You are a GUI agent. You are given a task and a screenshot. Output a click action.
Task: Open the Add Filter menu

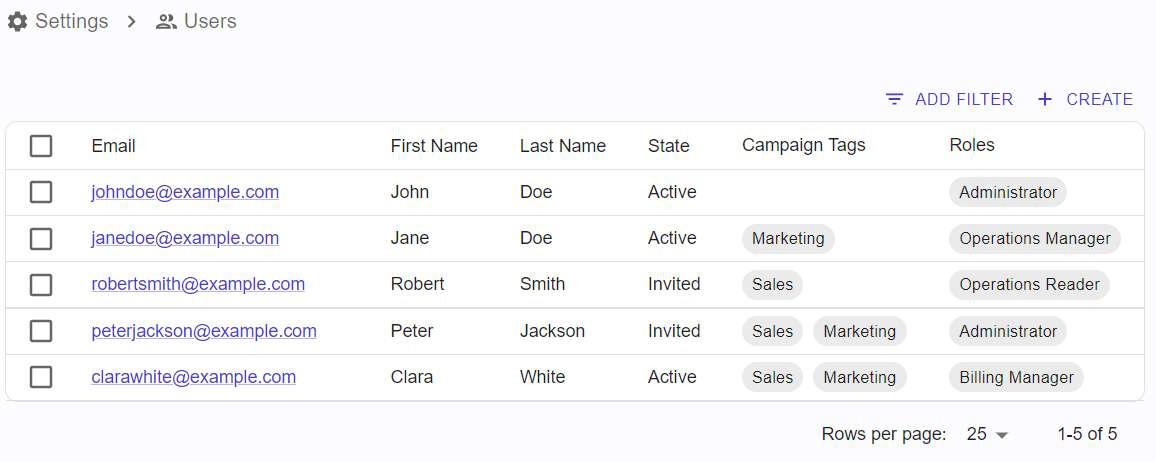950,99
